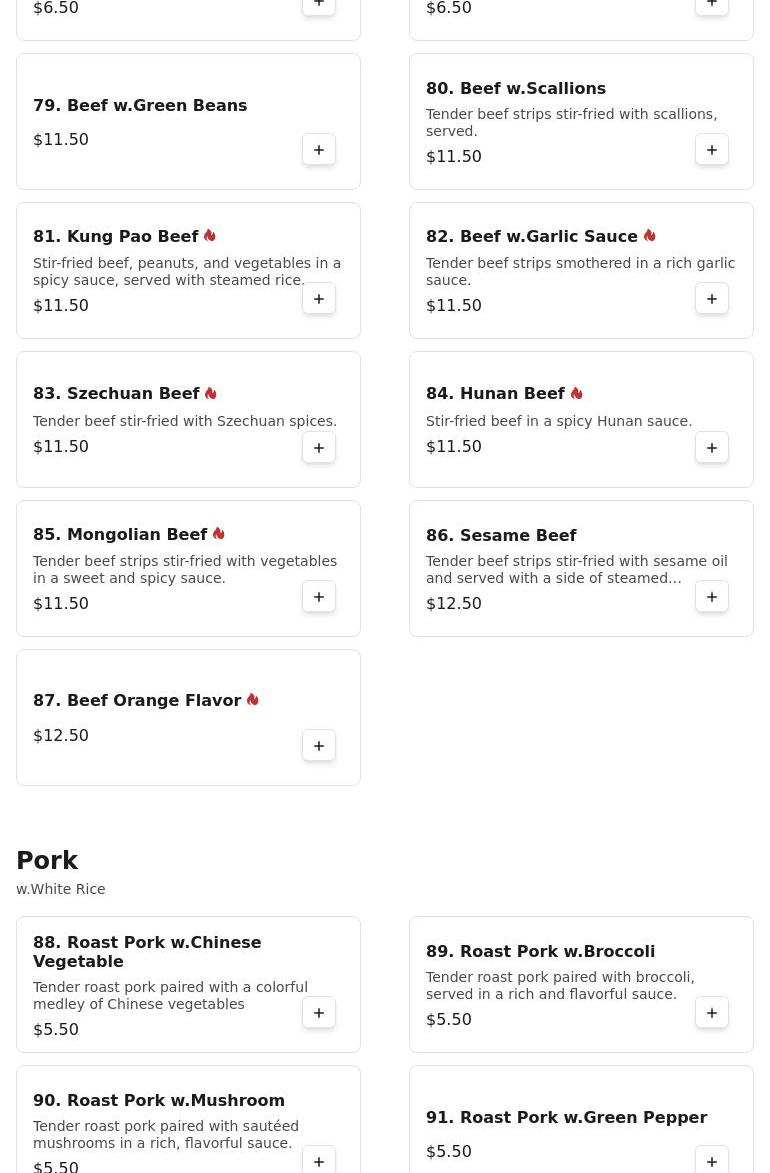Add Roast Pork w.Chinese Vegetable to order

click(319, 1012)
